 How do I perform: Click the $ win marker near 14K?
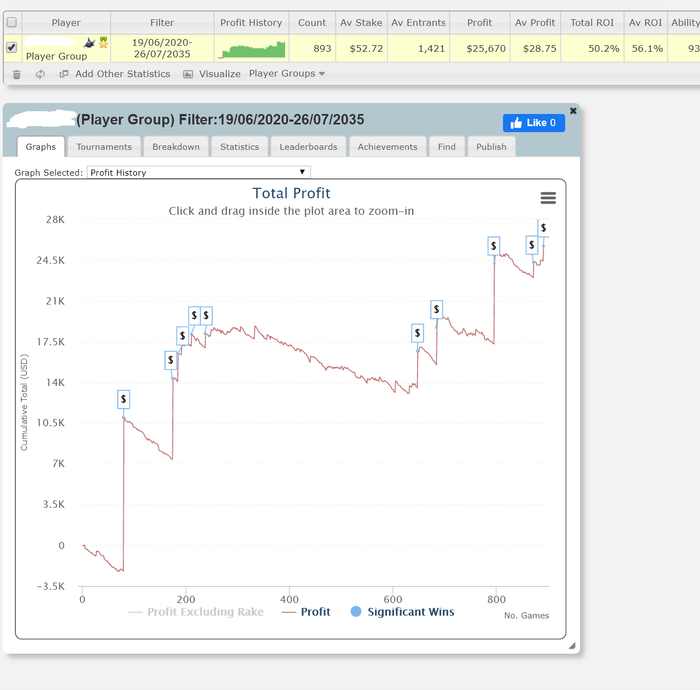(171, 360)
